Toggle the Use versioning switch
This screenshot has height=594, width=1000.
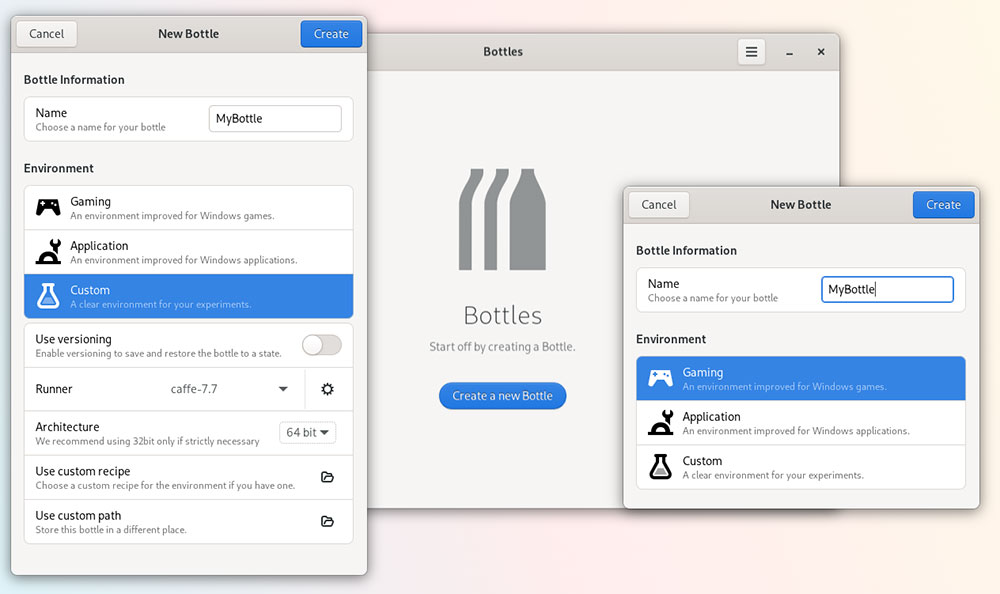[322, 345]
